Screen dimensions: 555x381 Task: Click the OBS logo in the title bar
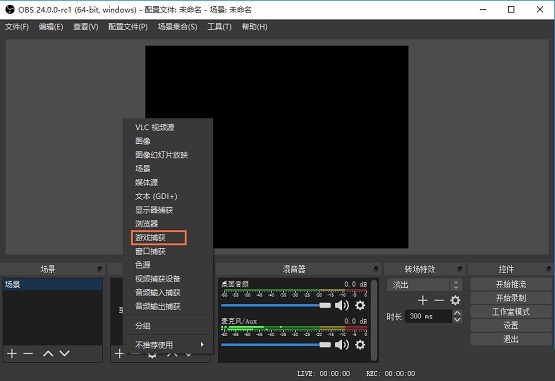[10, 10]
